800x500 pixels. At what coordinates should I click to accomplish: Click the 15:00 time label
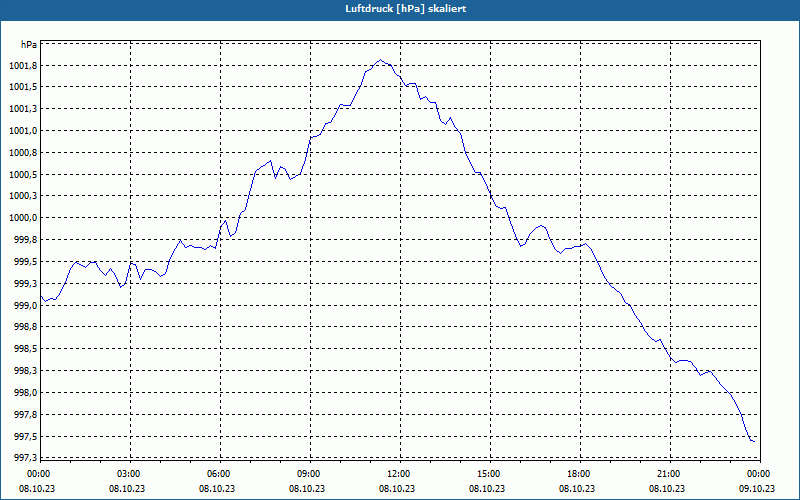coord(489,474)
